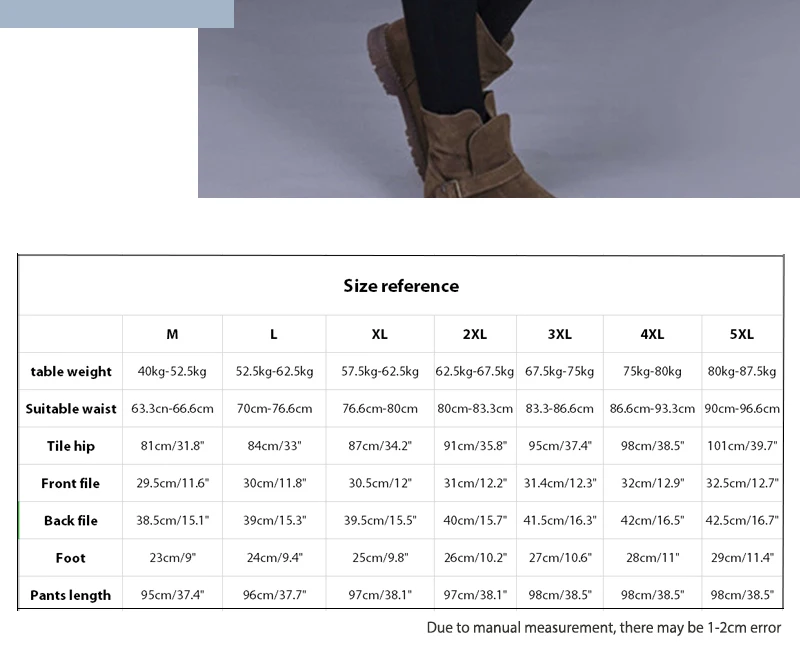Click the 'Pants length' row label

point(70,595)
